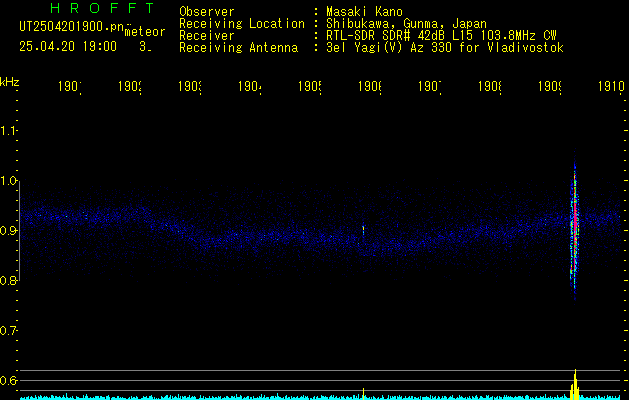
Task: Click observer name Masaki Kano
Action: click(x=364, y=12)
